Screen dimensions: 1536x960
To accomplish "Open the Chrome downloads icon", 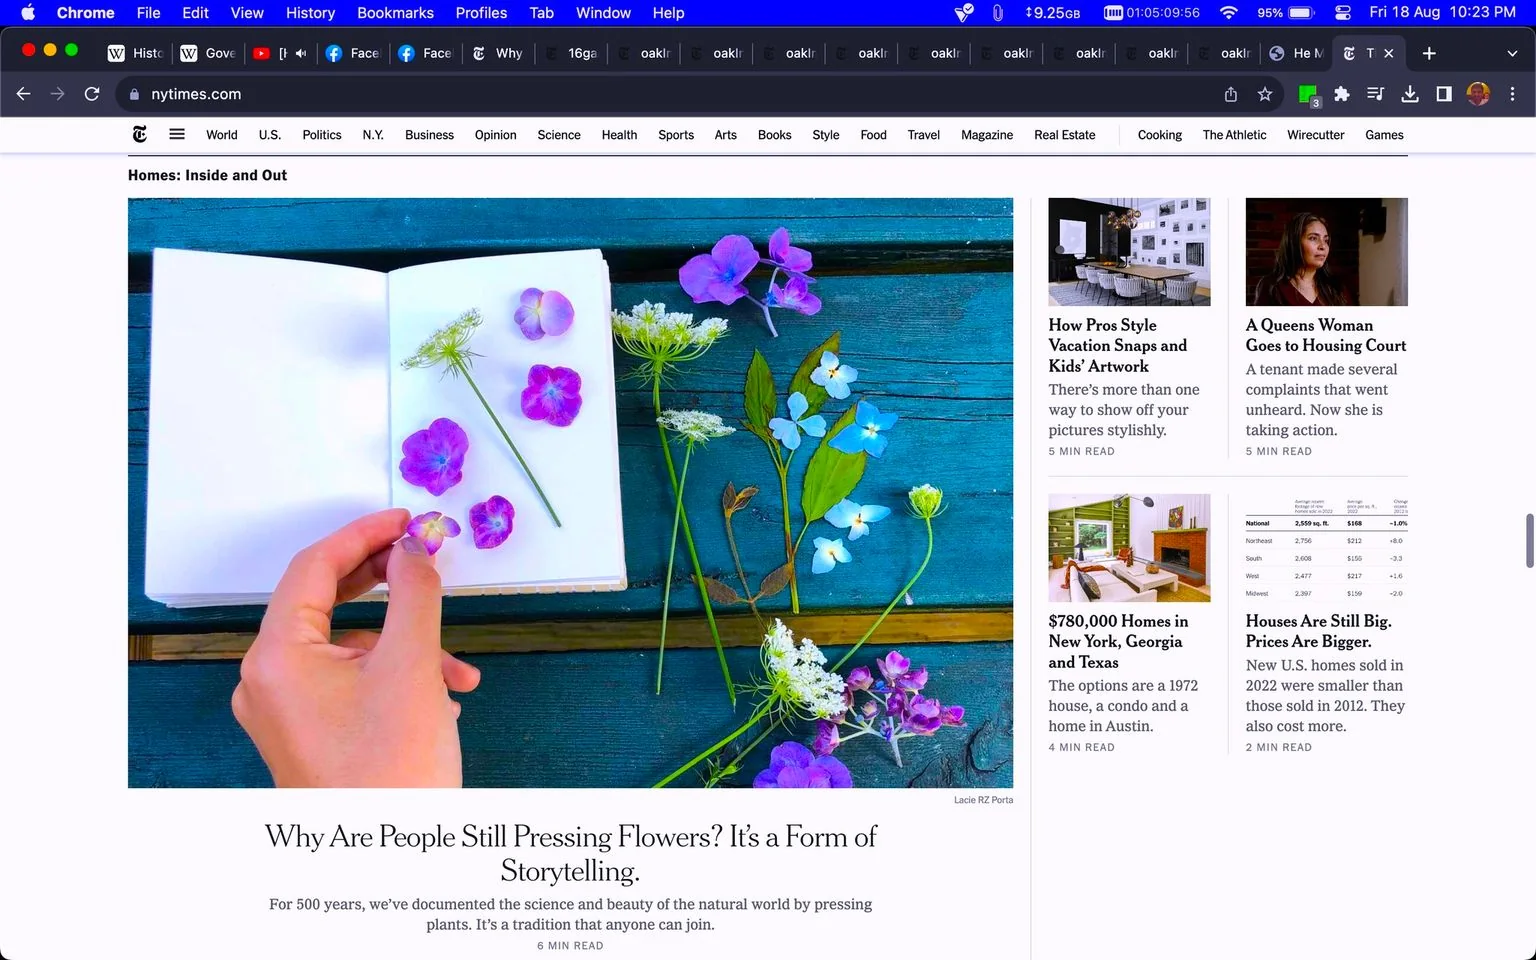I will click(1410, 94).
